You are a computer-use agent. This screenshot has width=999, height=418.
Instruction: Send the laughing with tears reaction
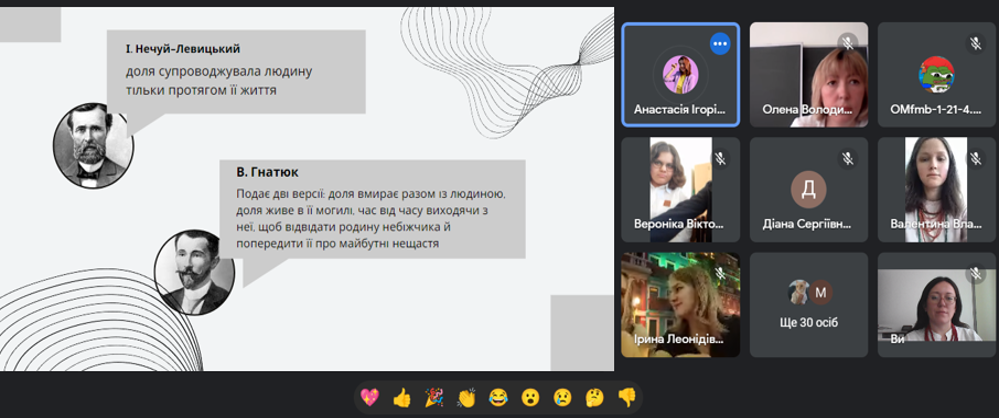(x=498, y=398)
